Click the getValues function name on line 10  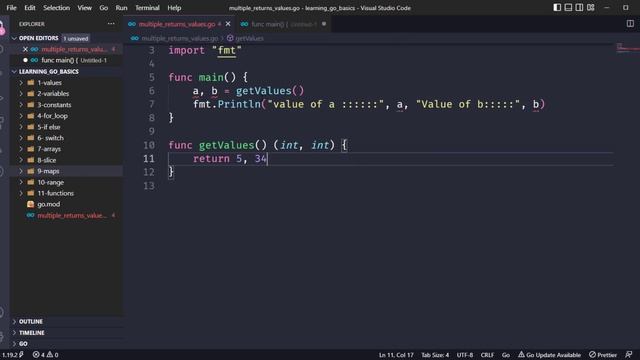pos(227,145)
